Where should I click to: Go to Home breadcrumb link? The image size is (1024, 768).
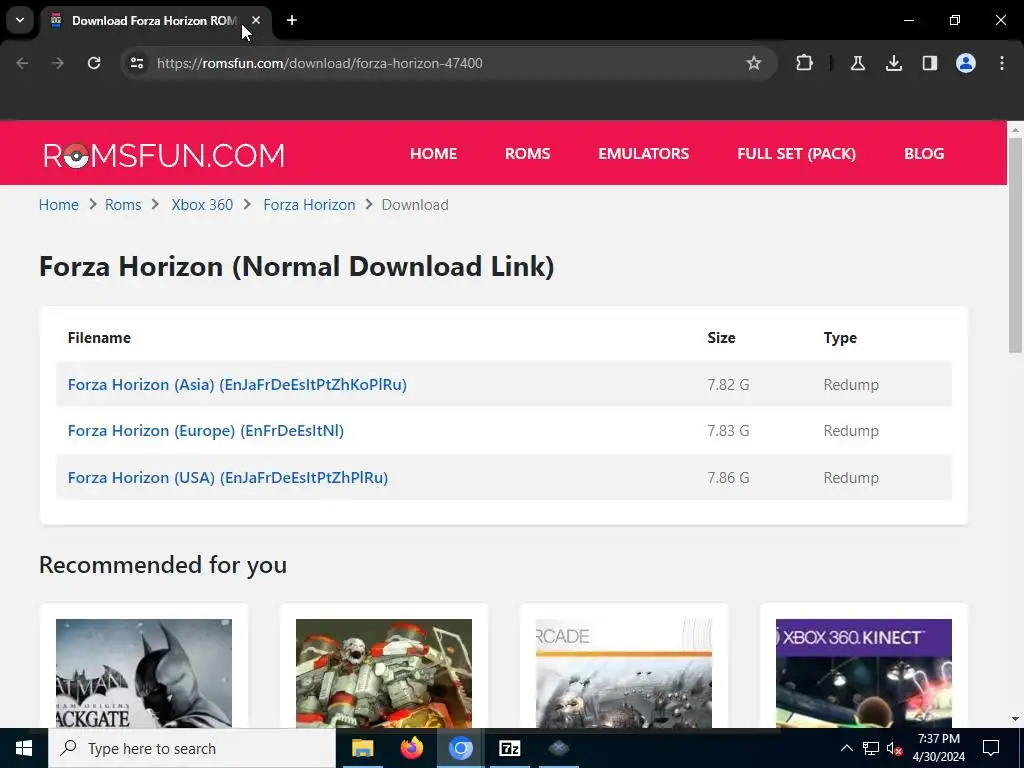pyautogui.click(x=59, y=204)
